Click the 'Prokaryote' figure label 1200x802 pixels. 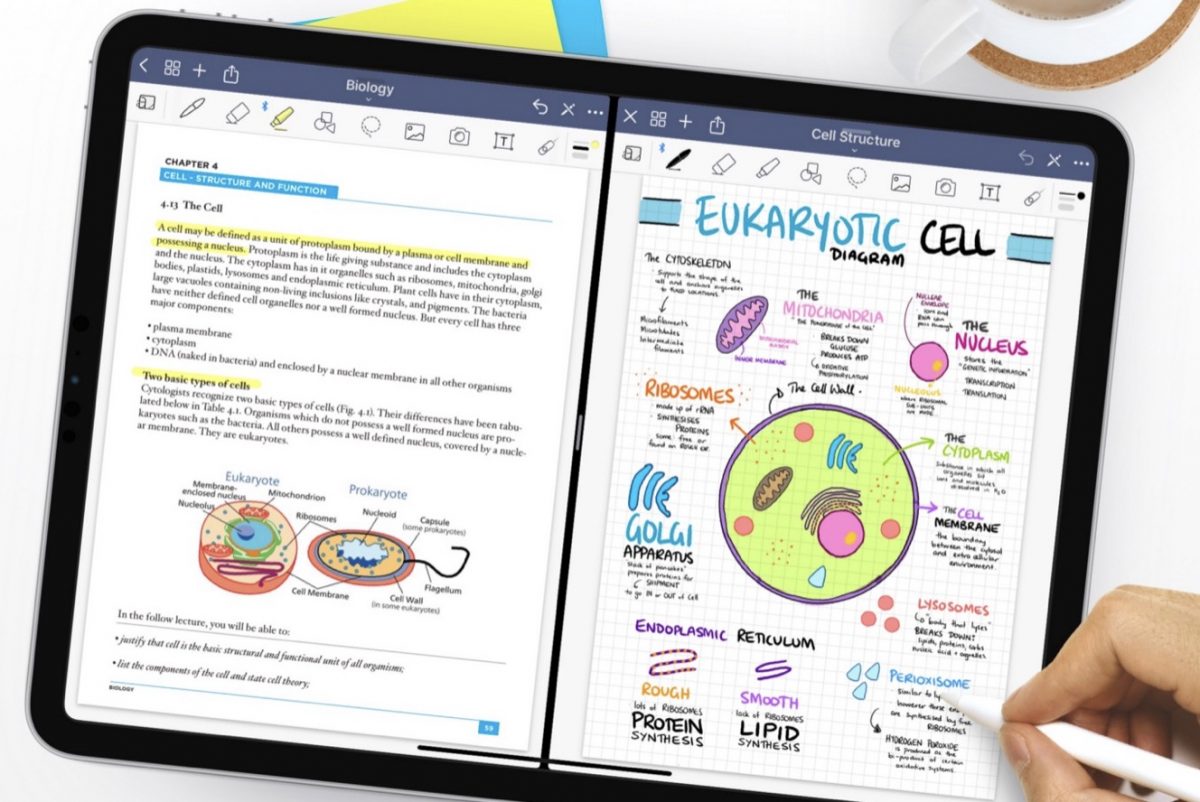(x=377, y=491)
